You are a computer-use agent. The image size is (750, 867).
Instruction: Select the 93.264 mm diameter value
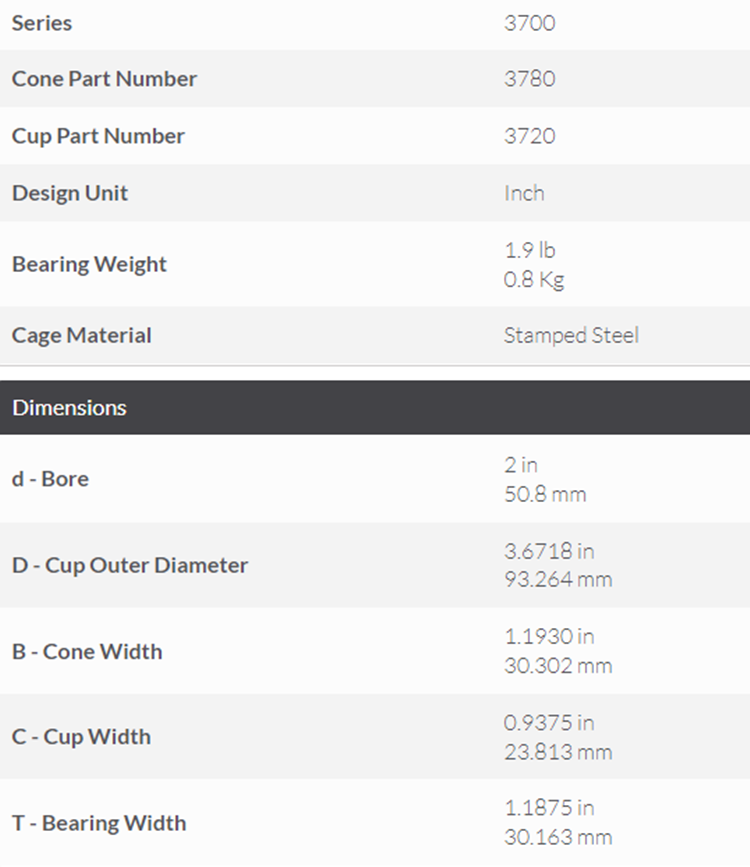point(557,580)
